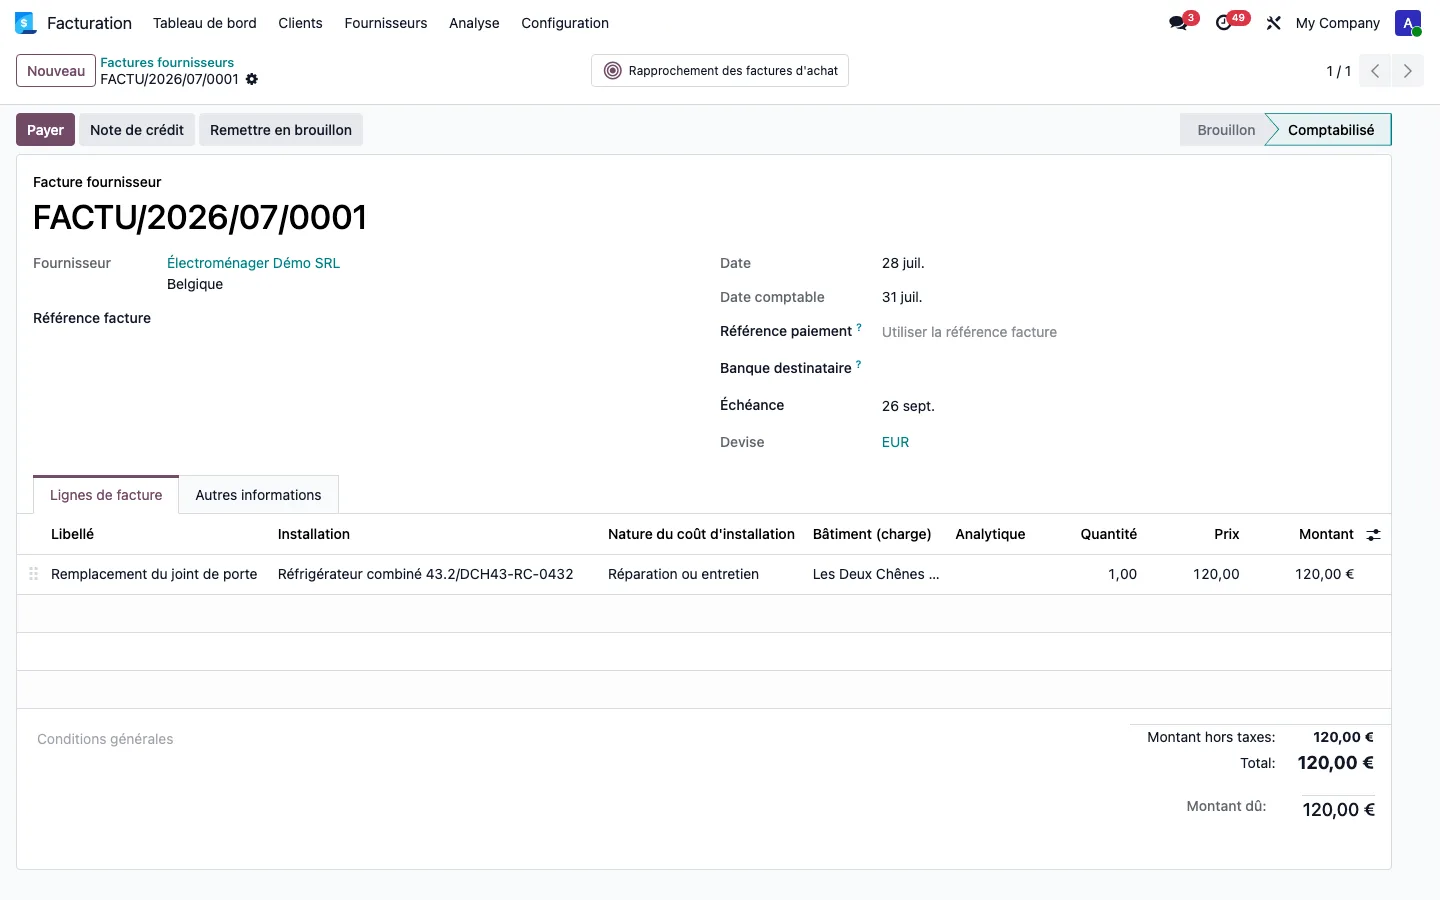Open the Tableau de bord menu
Viewport: 1440px width, 900px height.
coord(205,23)
